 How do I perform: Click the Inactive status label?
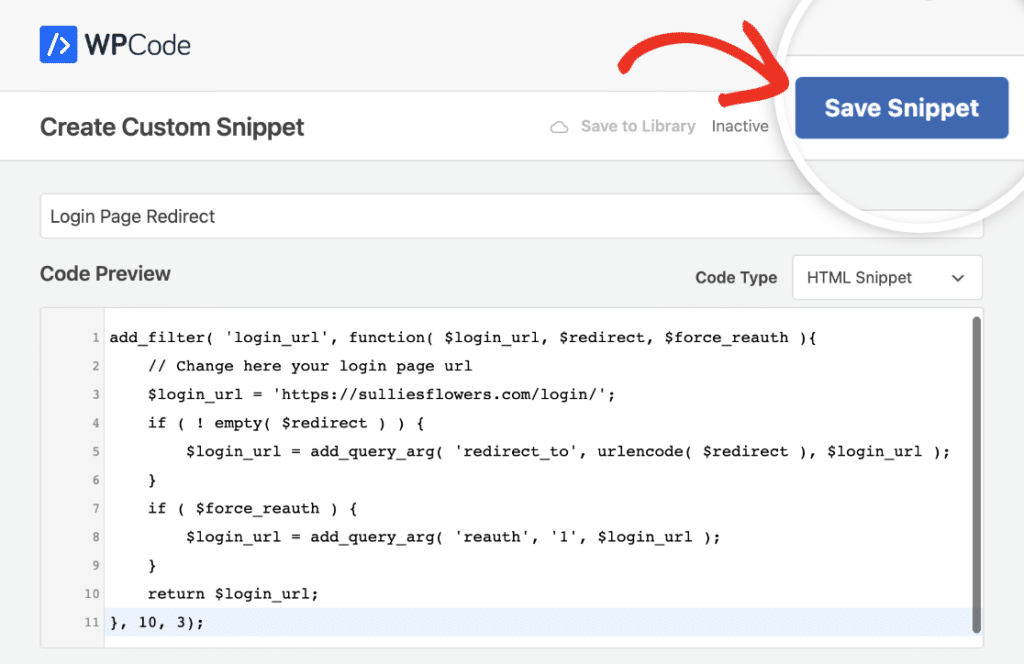740,127
